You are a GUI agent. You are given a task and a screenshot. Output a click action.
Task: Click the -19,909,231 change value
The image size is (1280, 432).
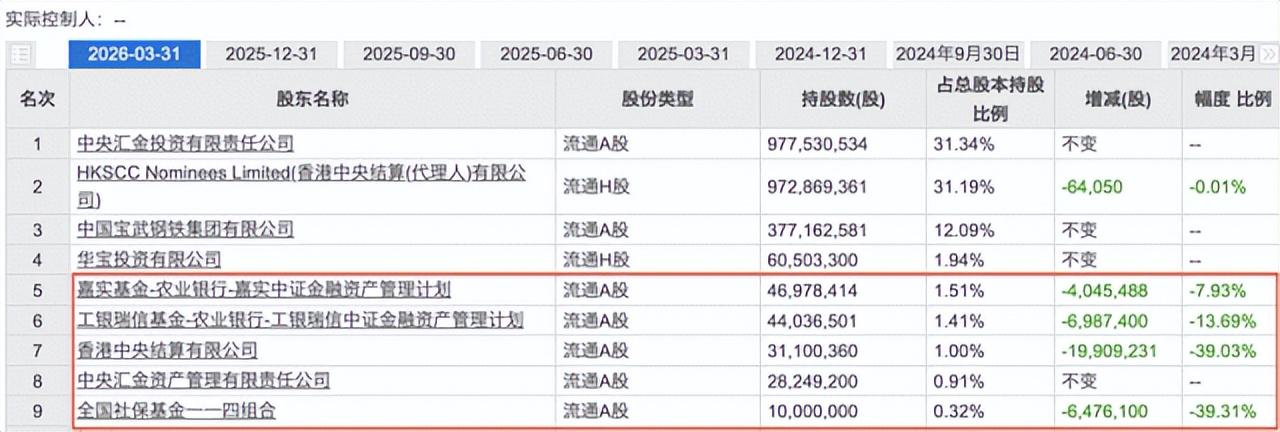point(1110,350)
